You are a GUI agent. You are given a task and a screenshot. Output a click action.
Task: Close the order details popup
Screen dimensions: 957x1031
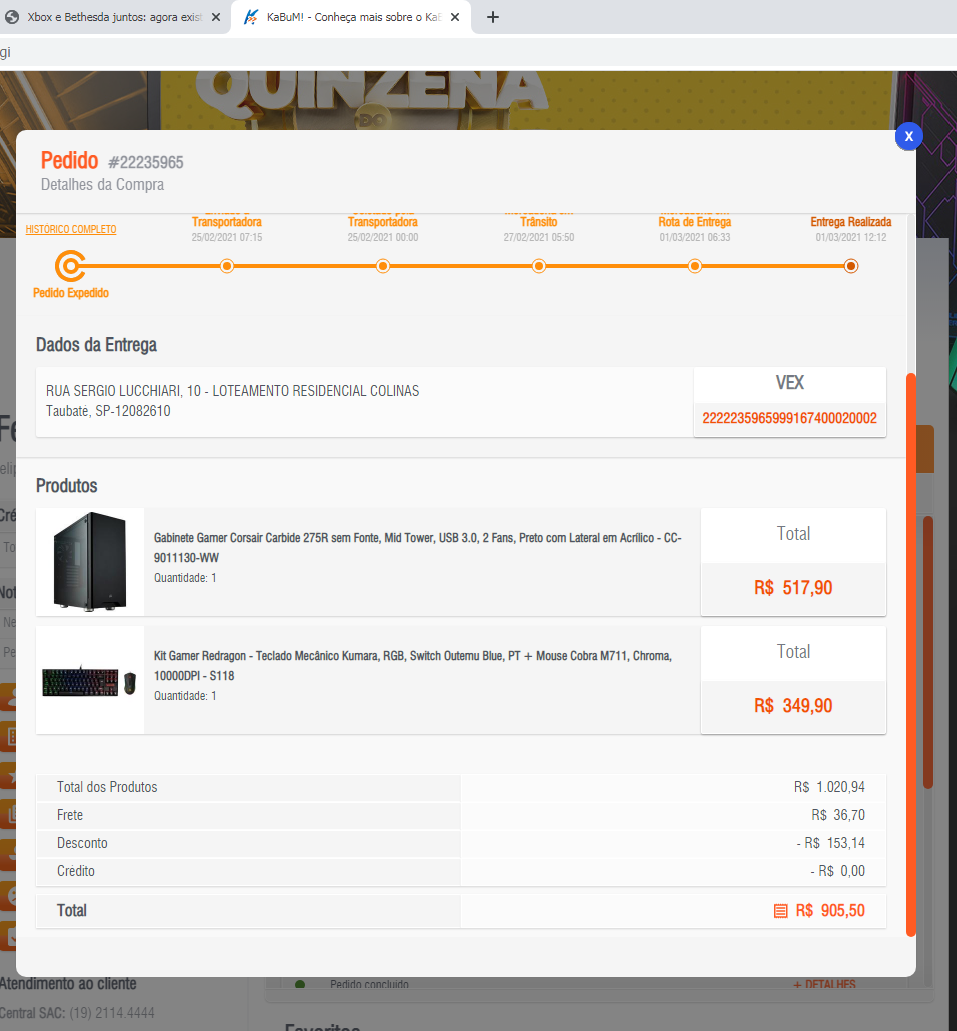908,137
